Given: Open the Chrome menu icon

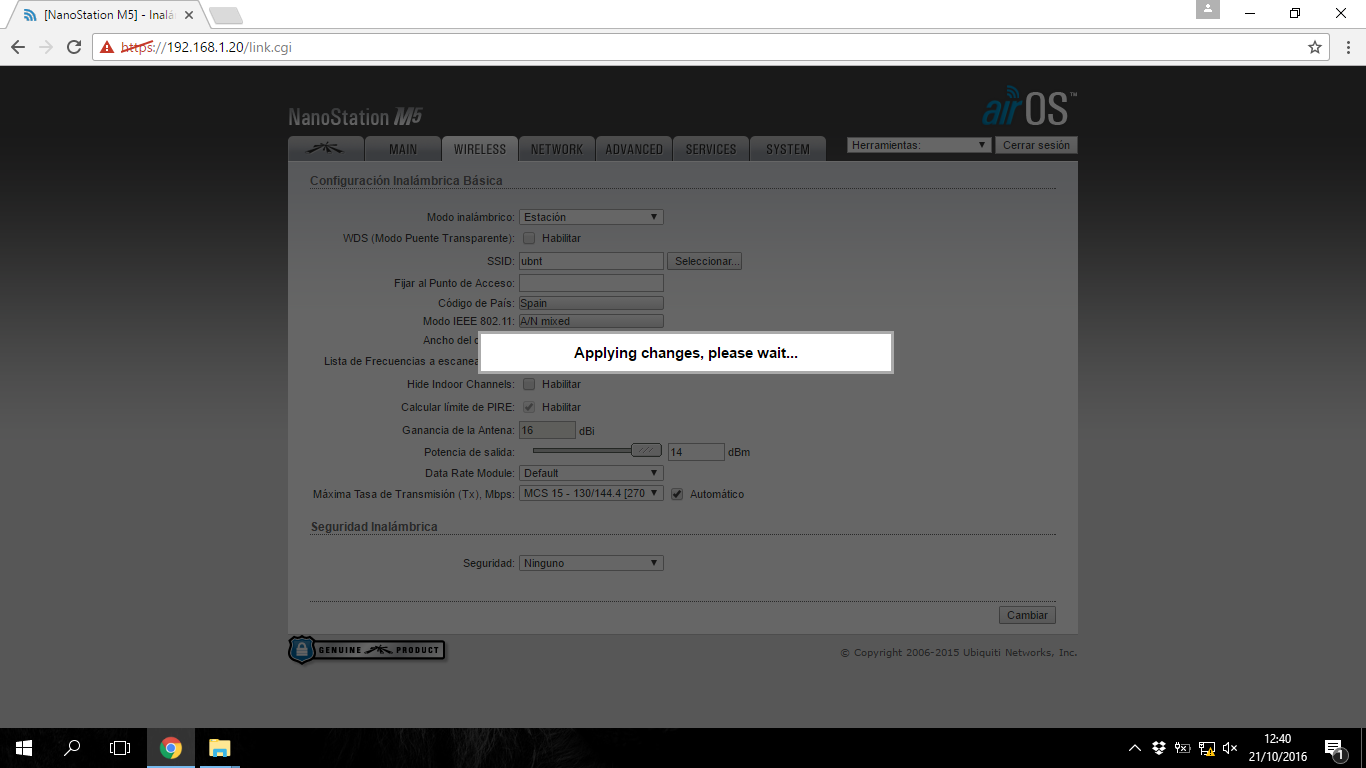Looking at the screenshot, I should [x=1346, y=47].
